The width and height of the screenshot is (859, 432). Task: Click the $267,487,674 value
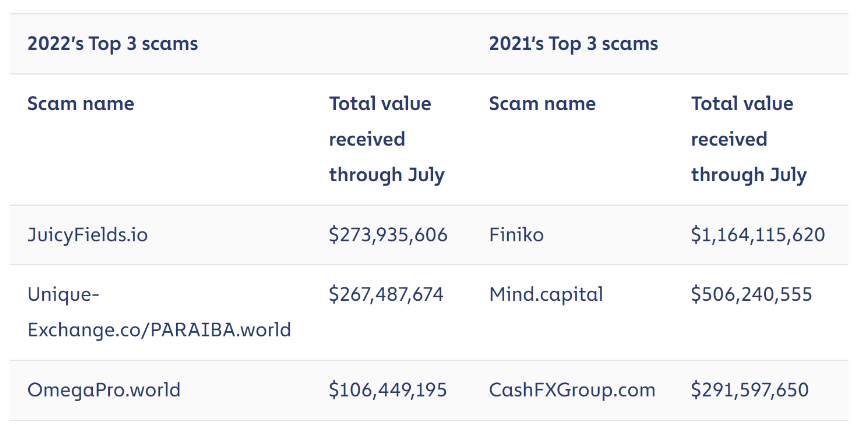[x=386, y=295]
